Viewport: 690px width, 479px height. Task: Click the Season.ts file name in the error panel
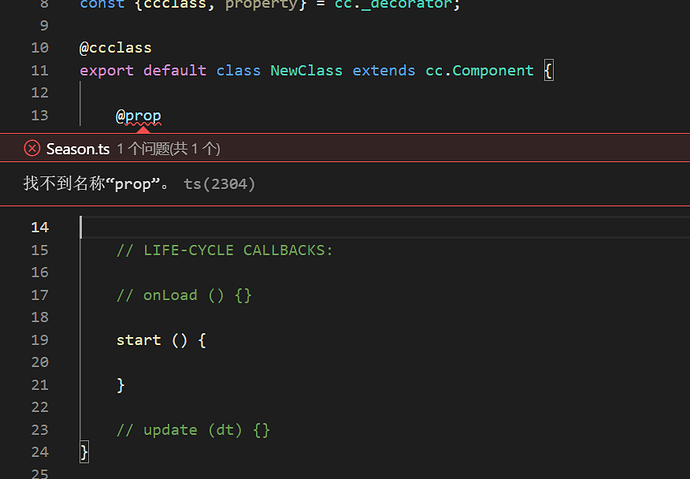tap(77, 149)
